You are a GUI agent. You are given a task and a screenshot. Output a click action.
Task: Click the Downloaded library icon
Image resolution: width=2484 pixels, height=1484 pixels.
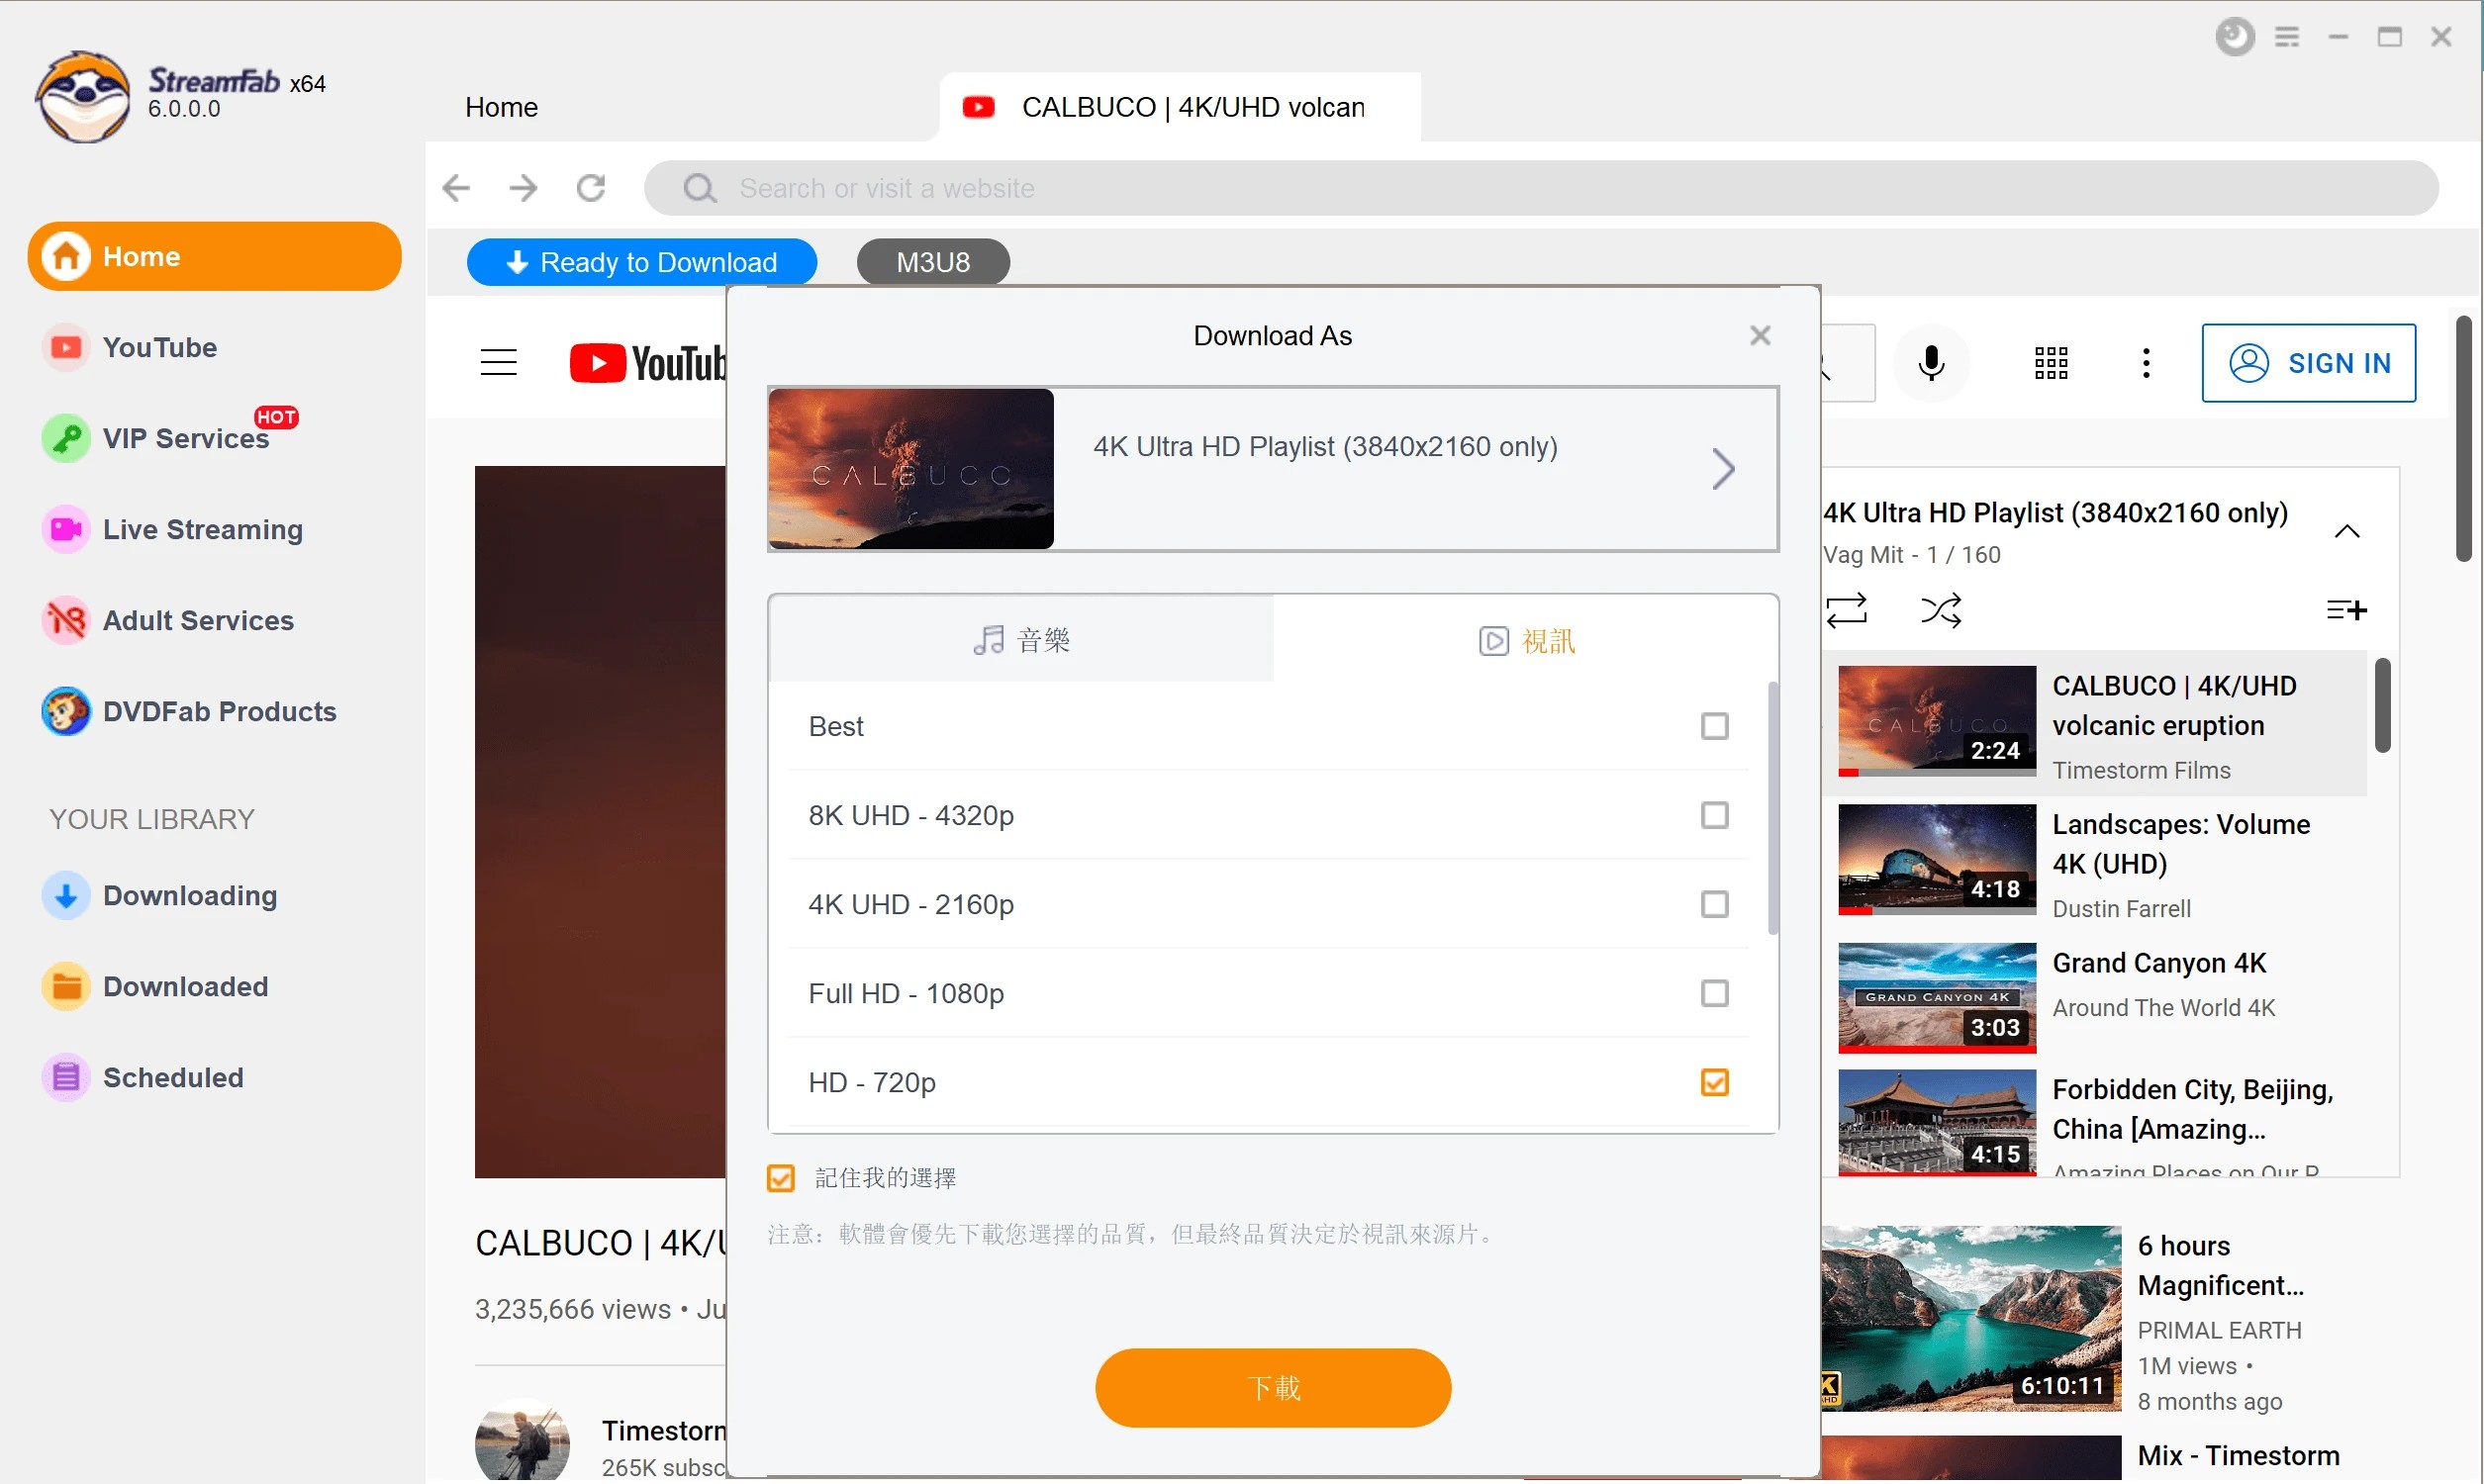coord(67,985)
